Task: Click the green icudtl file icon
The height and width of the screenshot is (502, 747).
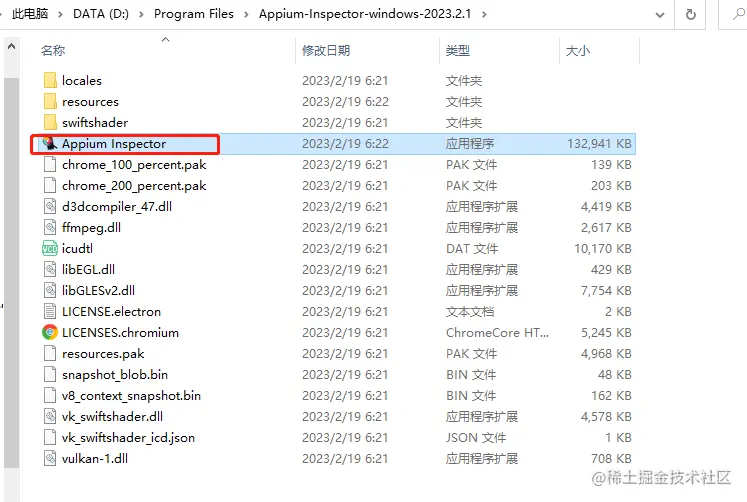Action: coord(50,248)
